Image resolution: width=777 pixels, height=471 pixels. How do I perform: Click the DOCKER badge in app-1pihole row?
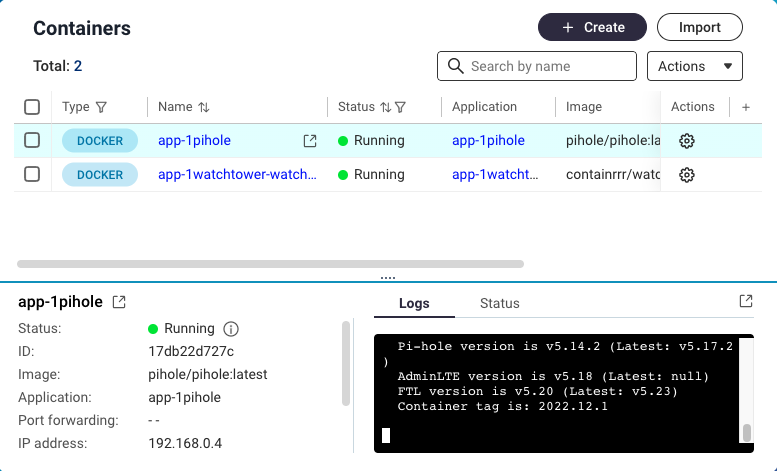[100, 141]
